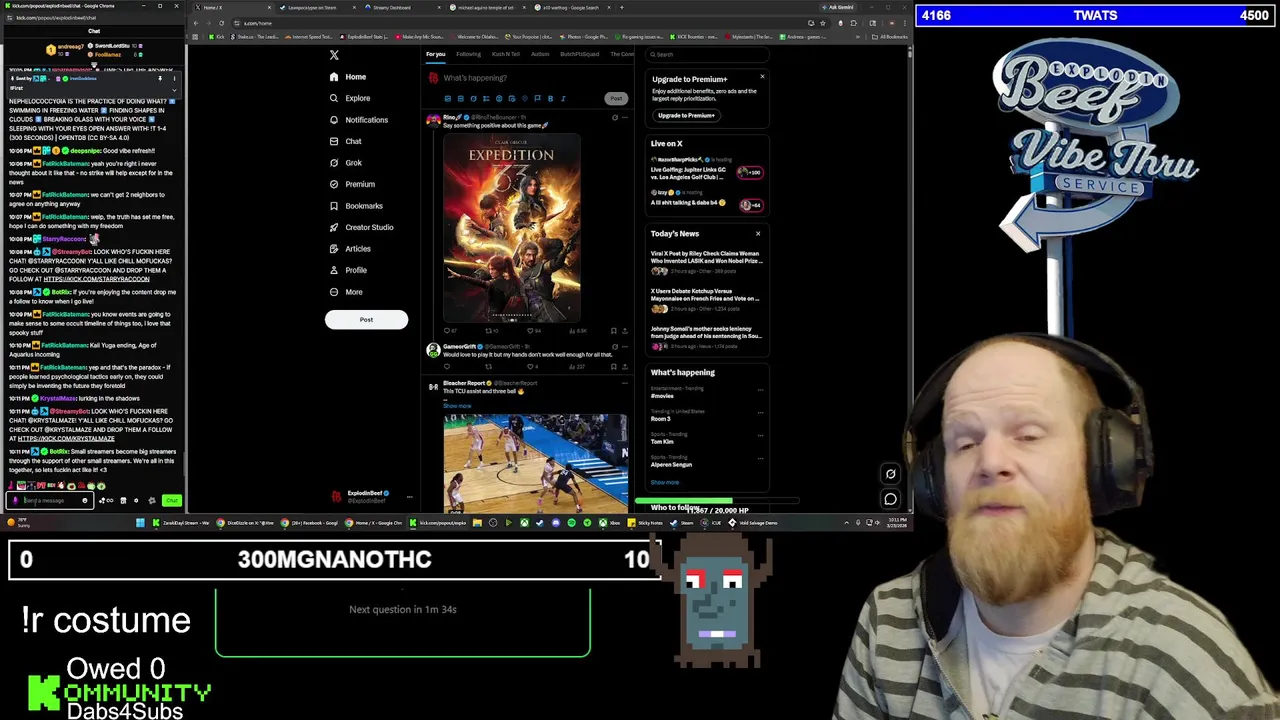The width and height of the screenshot is (1280, 720).
Task: Add a poll in post composer
Action: tap(486, 98)
